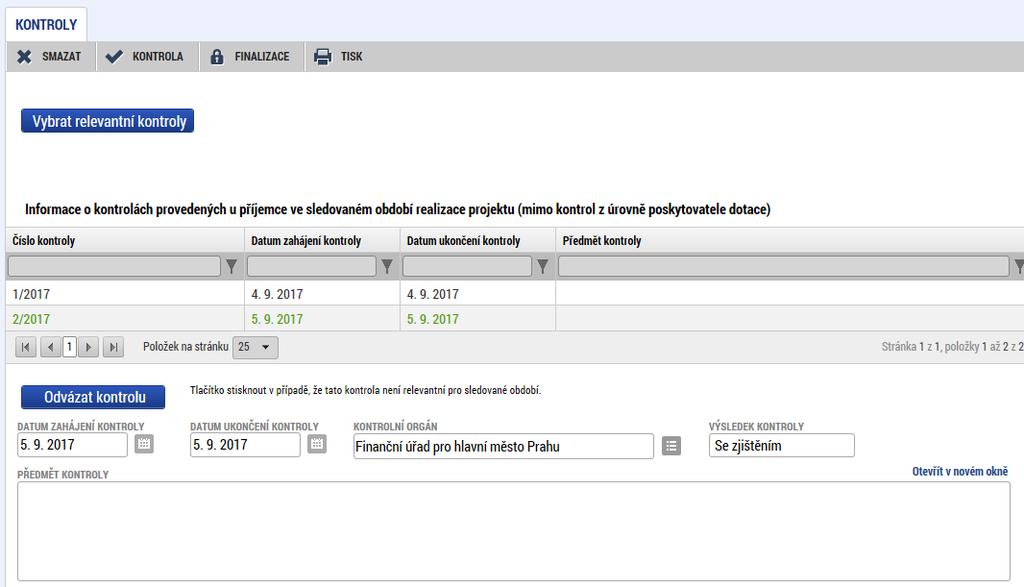The width and height of the screenshot is (1024, 587).
Task: Click Vybrat relevantní kontroly button
Action: 108,121
